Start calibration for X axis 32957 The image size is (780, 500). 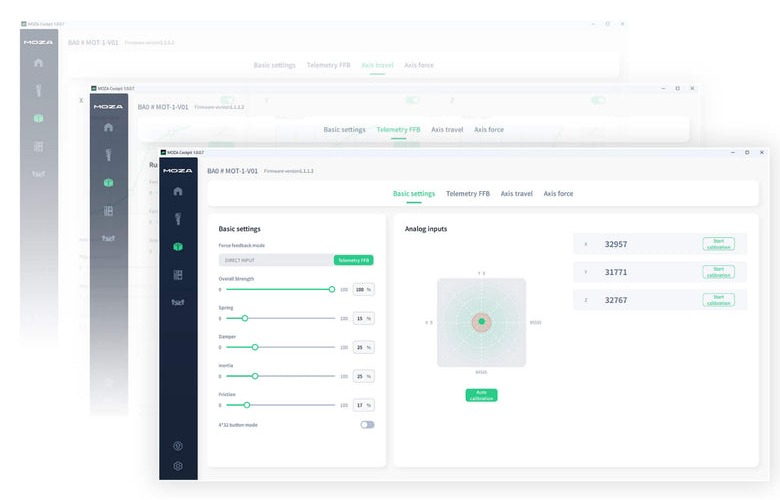(x=718, y=244)
